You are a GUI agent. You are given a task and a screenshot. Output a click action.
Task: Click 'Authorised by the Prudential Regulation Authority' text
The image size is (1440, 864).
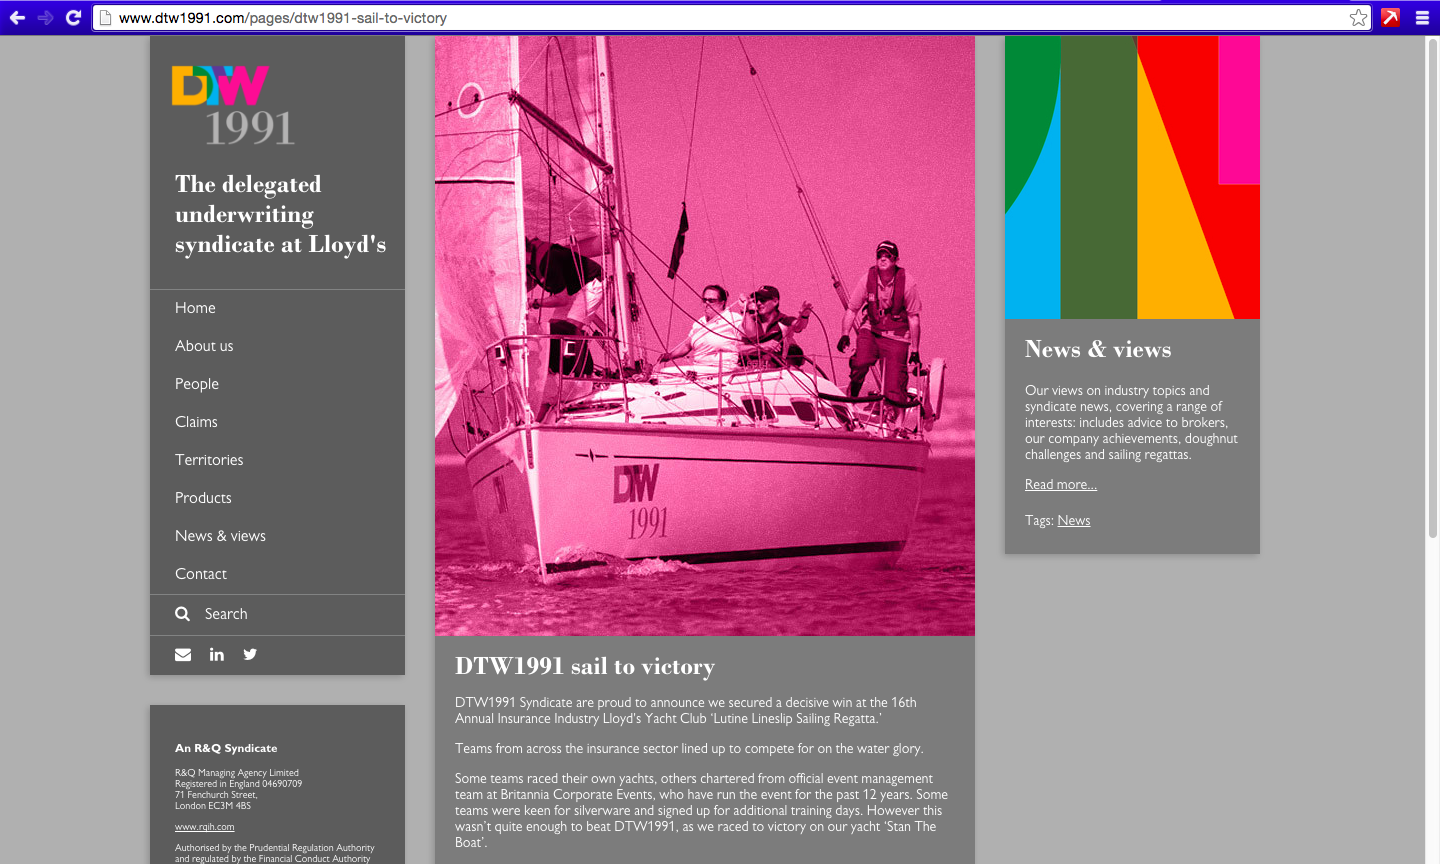(275, 848)
